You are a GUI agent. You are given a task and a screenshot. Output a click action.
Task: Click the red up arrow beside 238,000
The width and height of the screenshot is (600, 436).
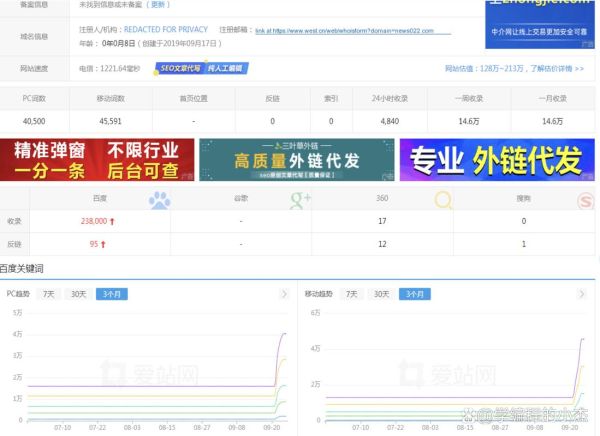click(112, 221)
